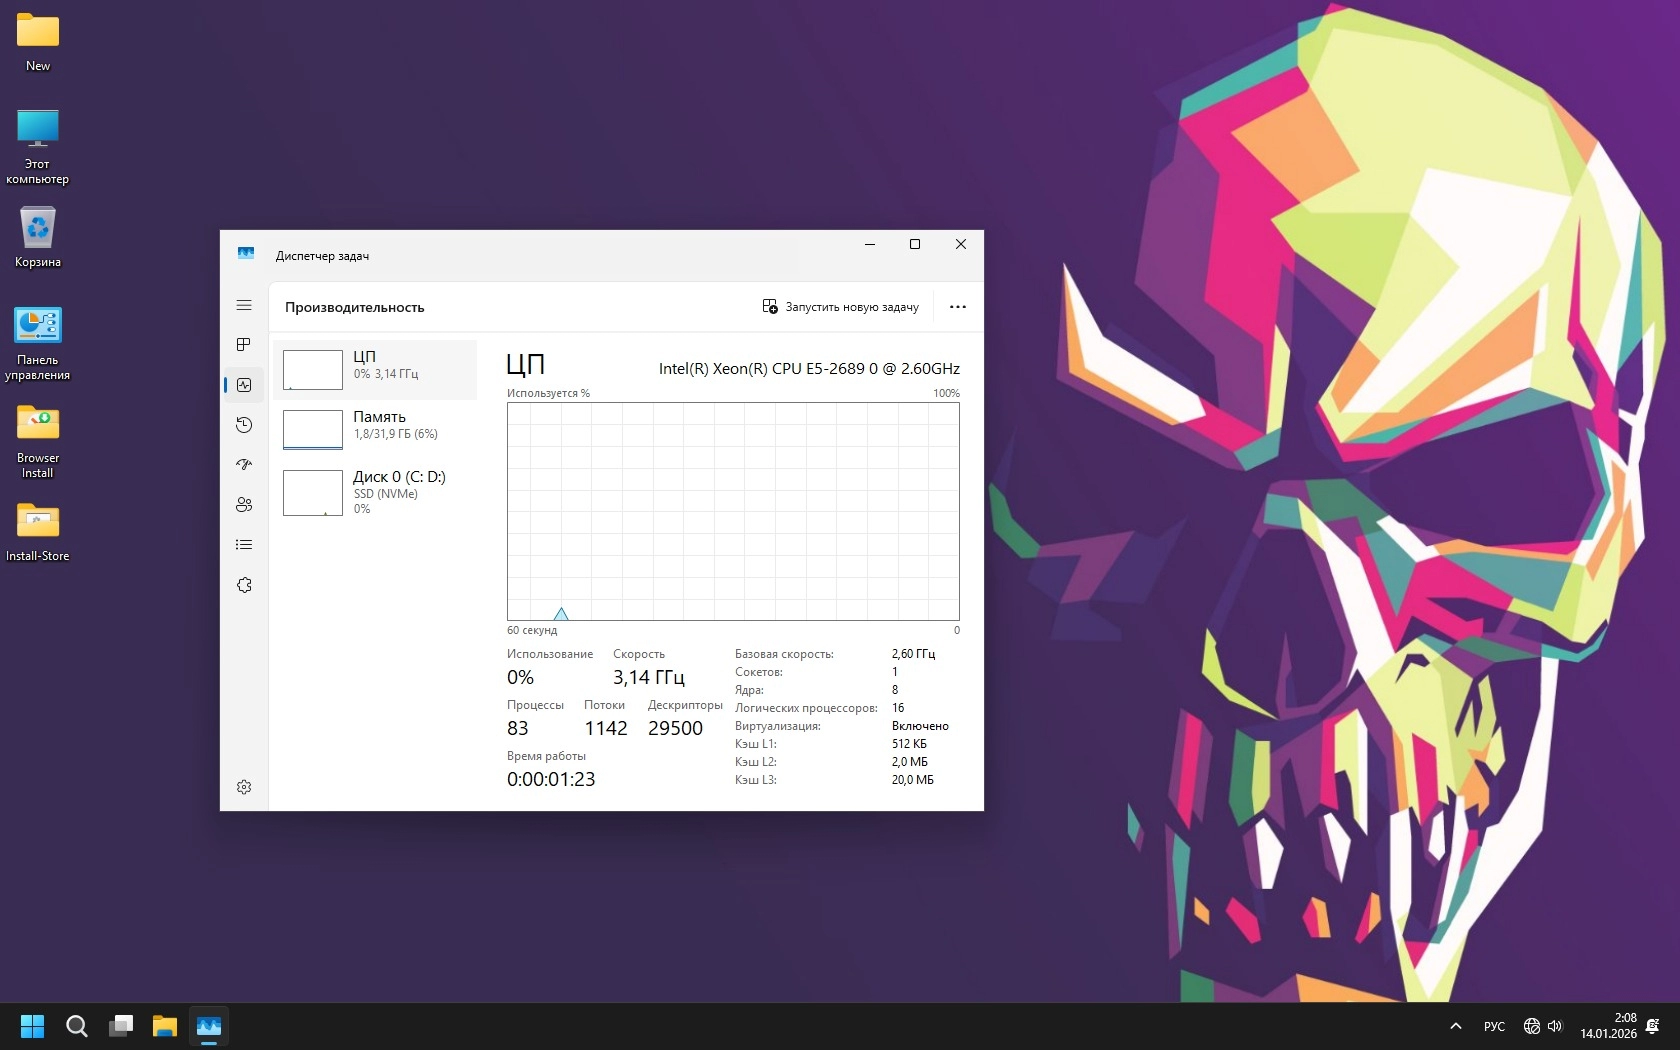Open Task Manager settings gear
1680x1050 pixels.
pos(244,787)
